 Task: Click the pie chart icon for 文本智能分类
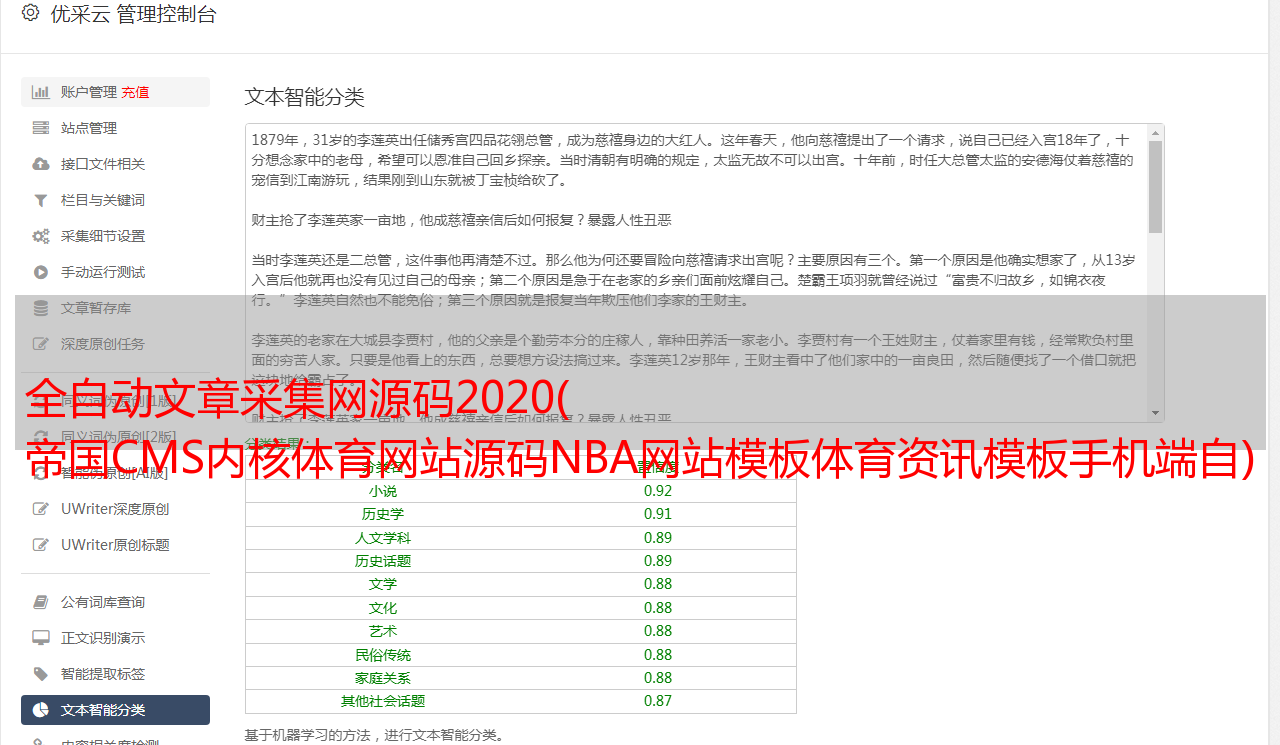[x=41, y=710]
